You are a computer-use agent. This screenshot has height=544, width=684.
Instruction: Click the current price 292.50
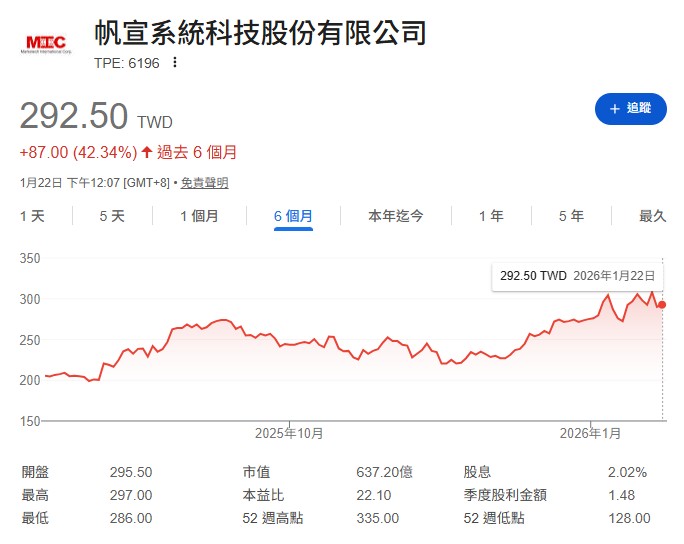74,116
